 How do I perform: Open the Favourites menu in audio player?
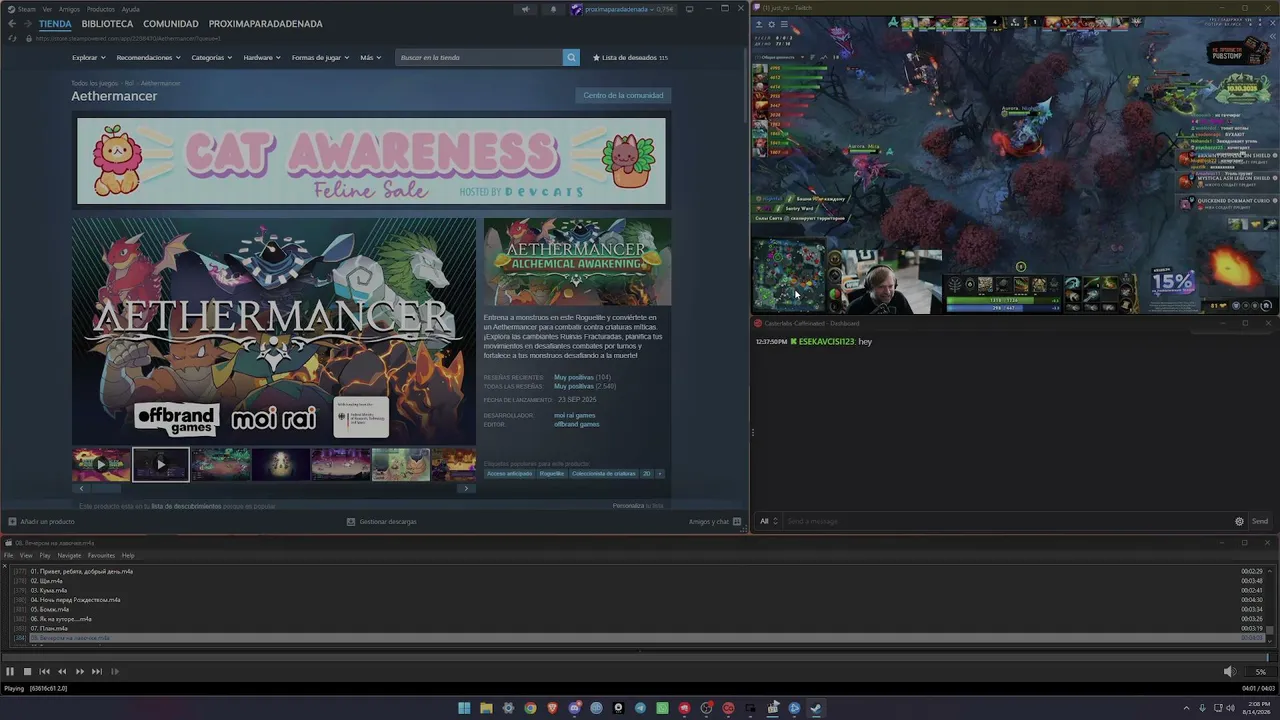click(101, 556)
